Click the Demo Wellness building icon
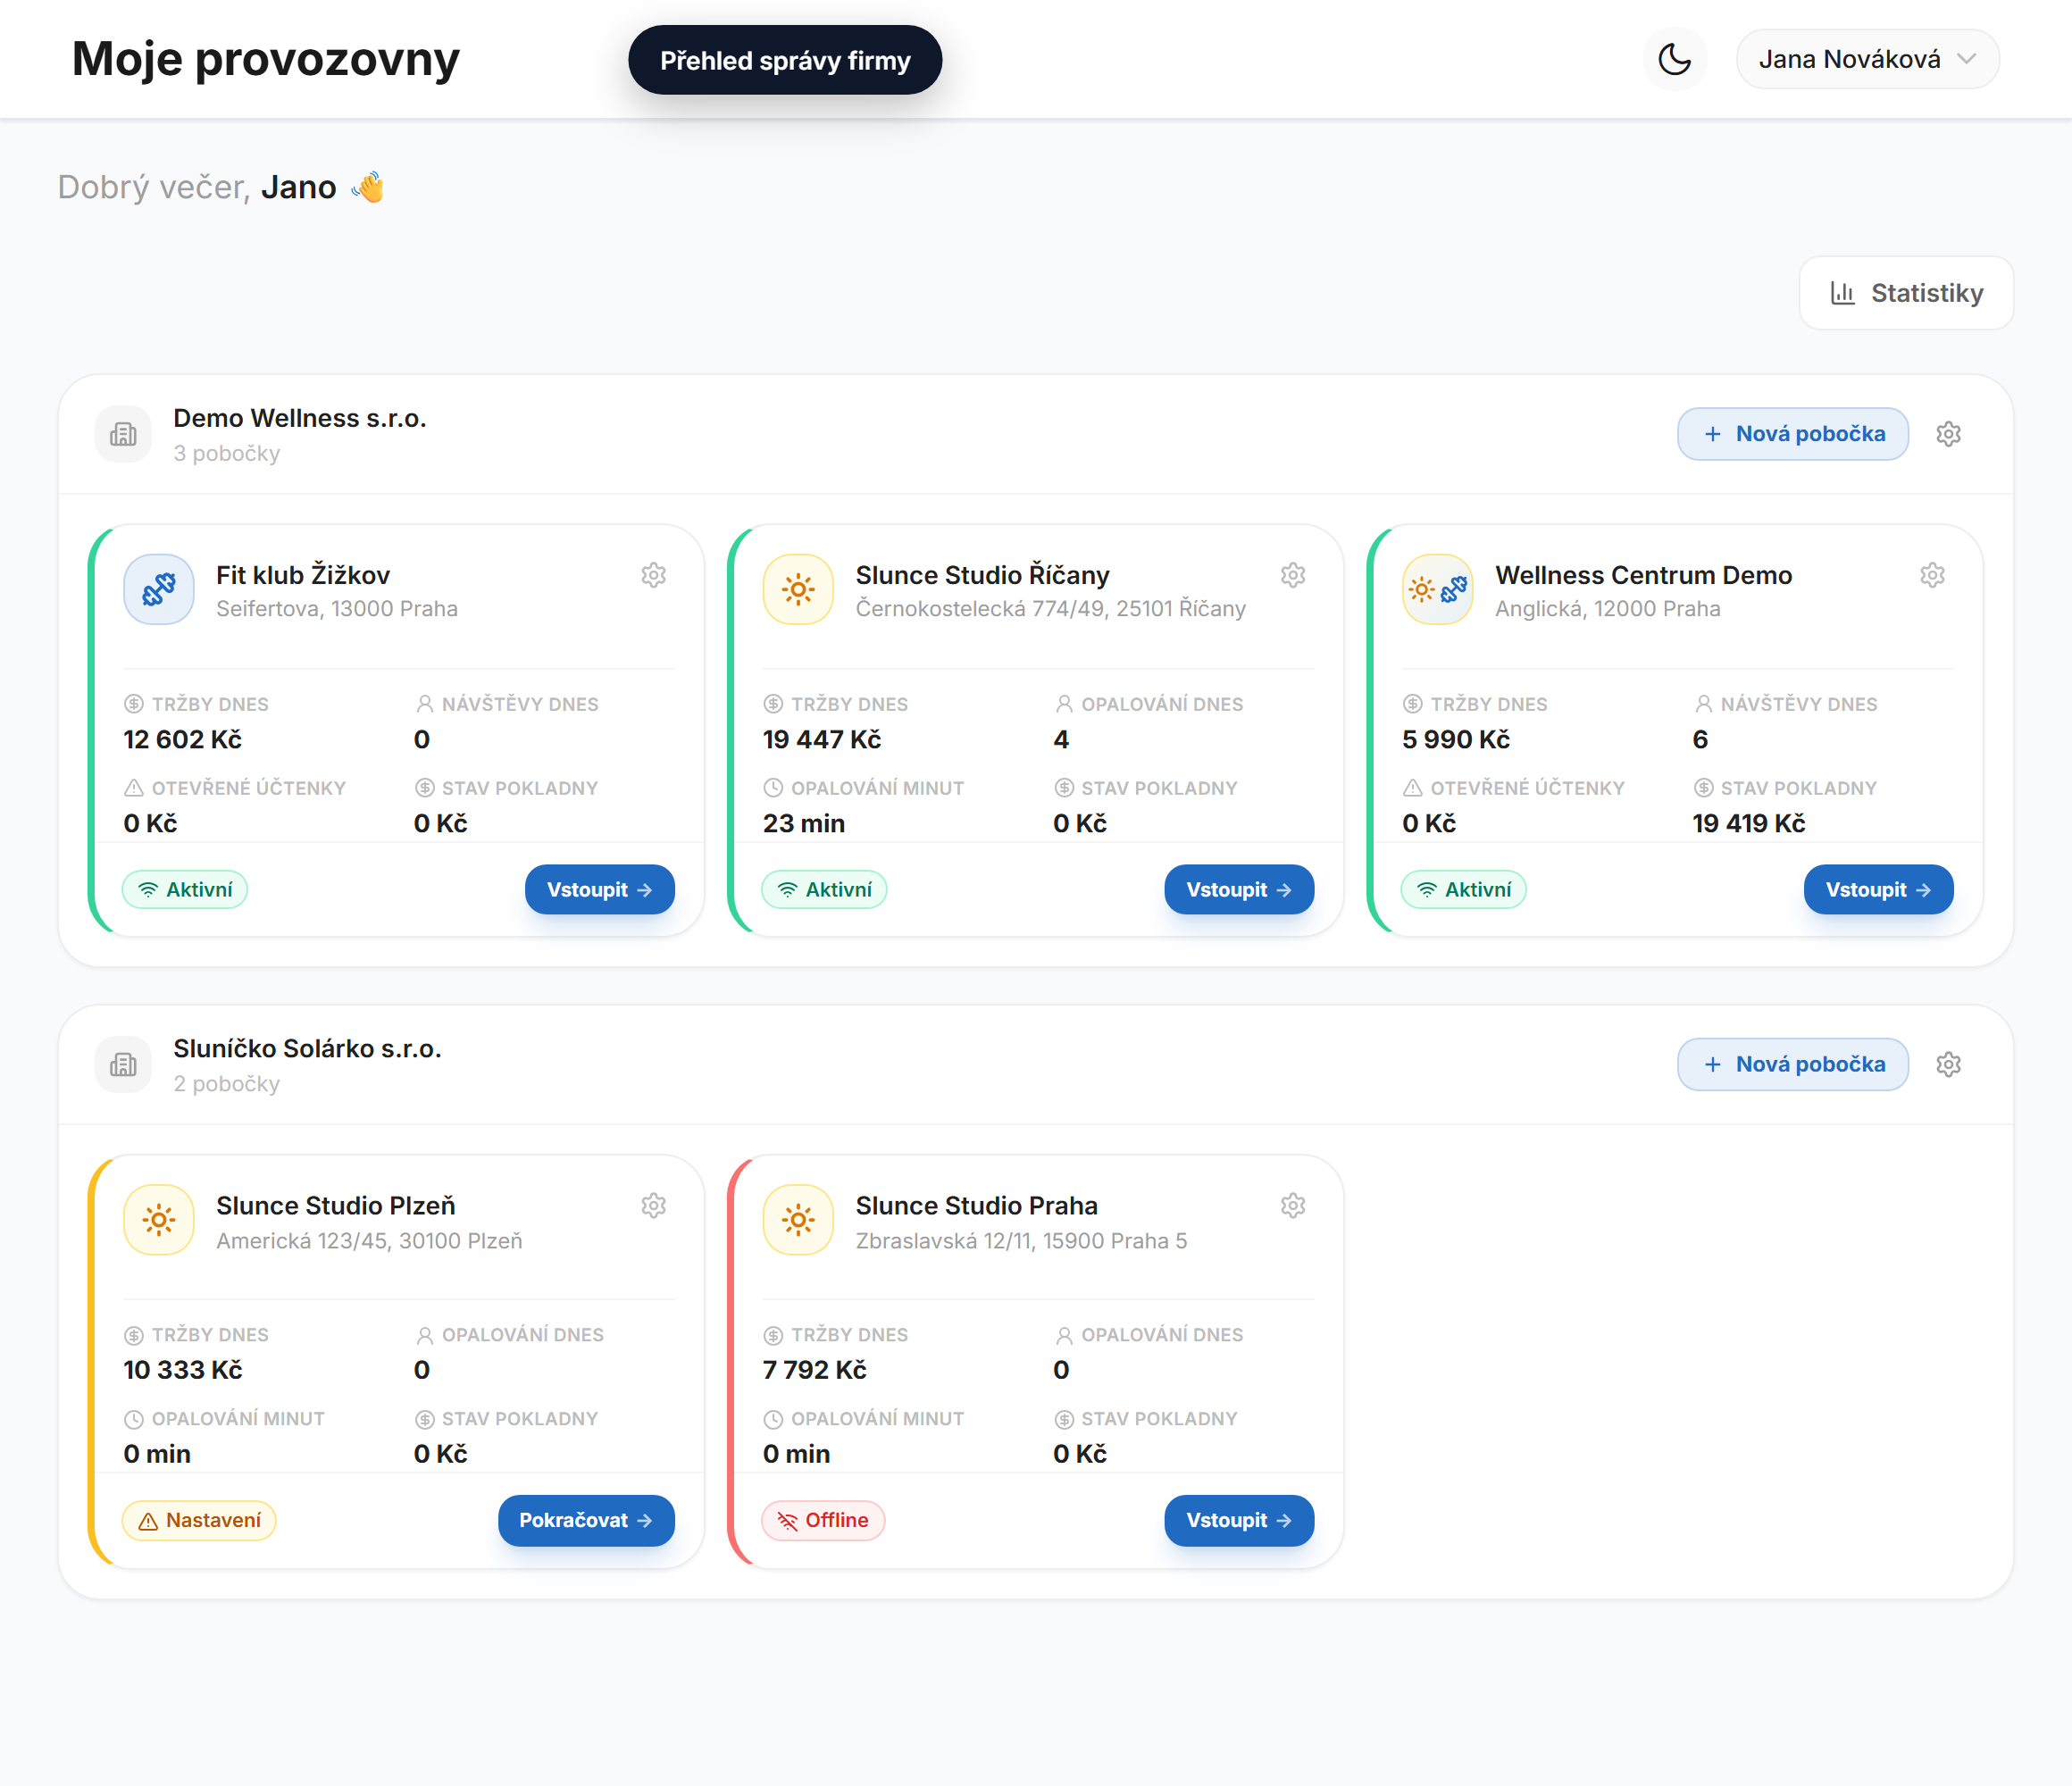2072x1786 pixels. click(123, 434)
